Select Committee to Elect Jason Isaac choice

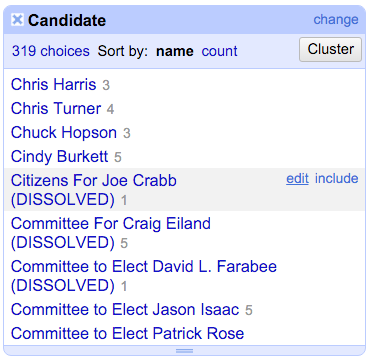click(125, 310)
